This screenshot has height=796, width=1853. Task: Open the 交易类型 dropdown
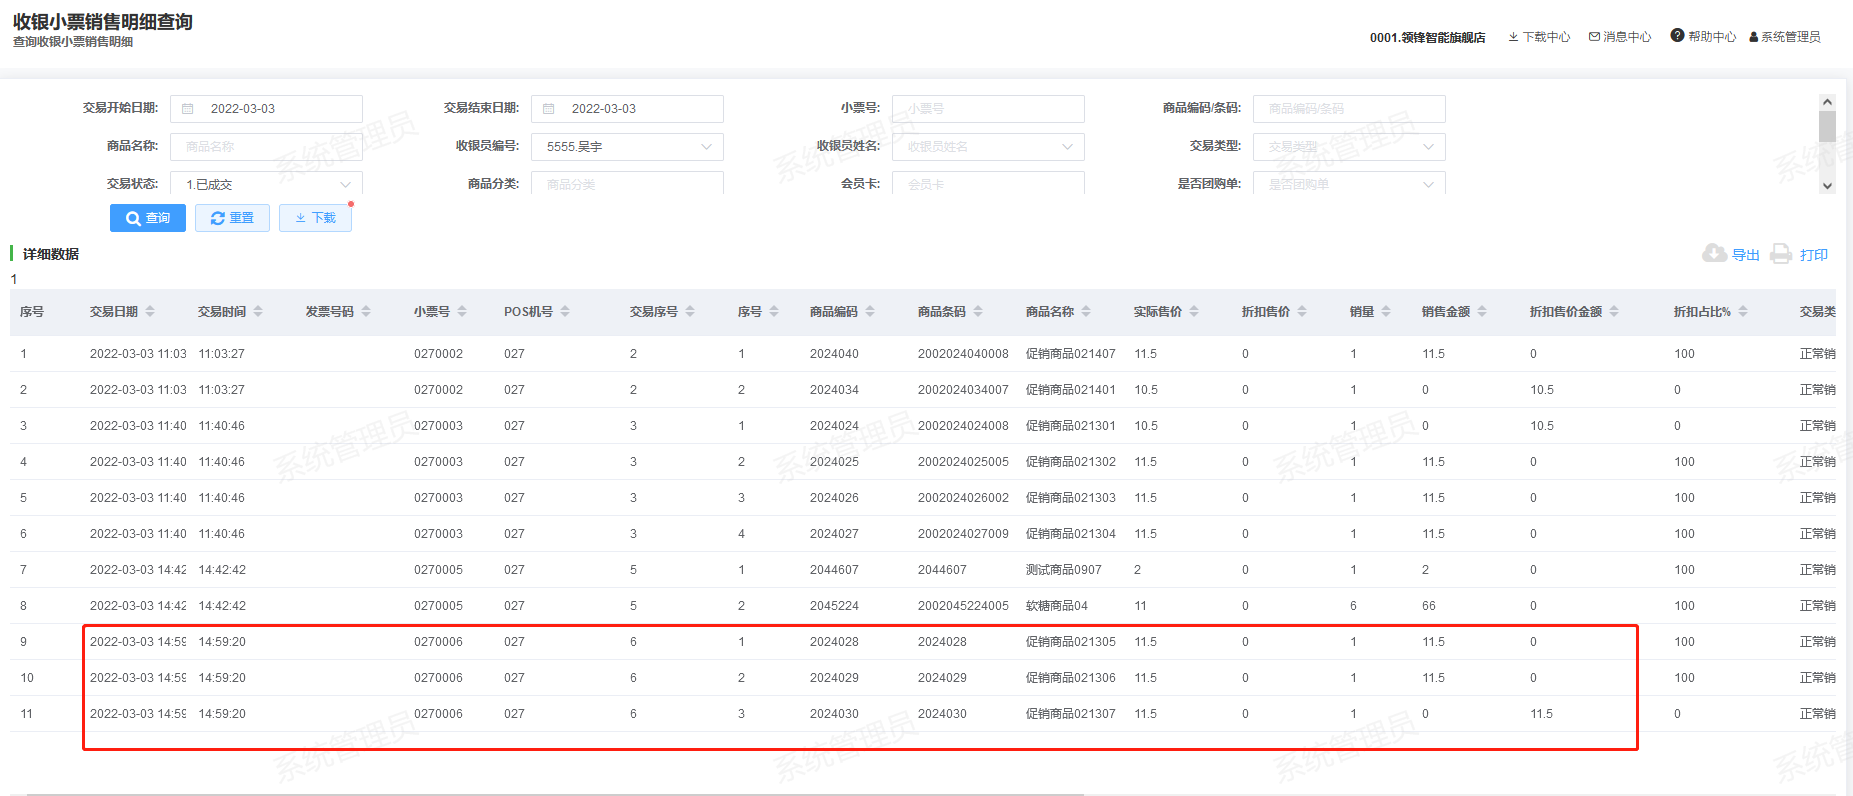pos(1427,147)
